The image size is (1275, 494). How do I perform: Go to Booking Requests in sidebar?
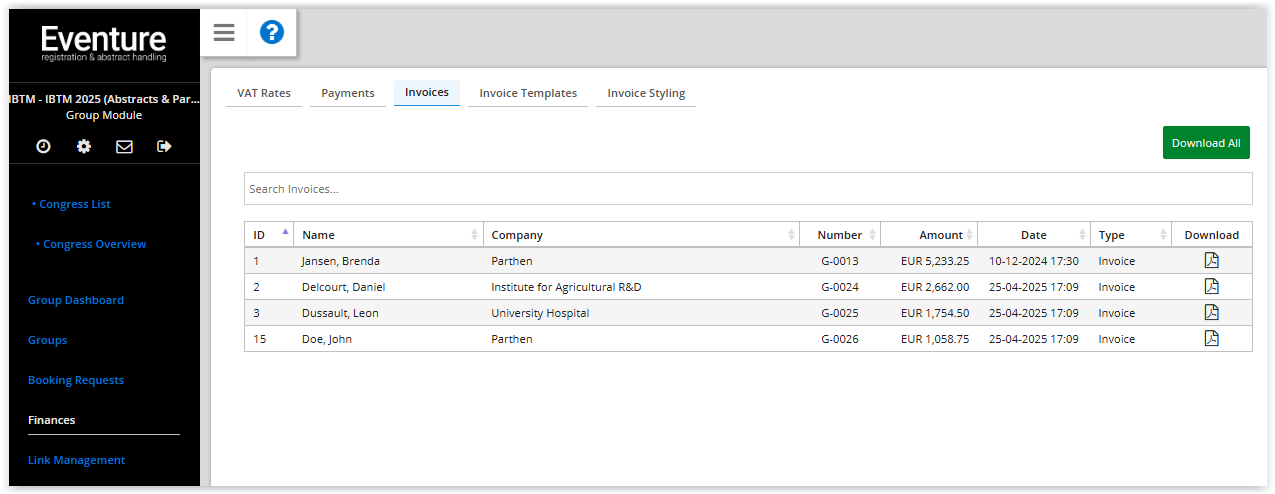pyautogui.click(x=76, y=380)
